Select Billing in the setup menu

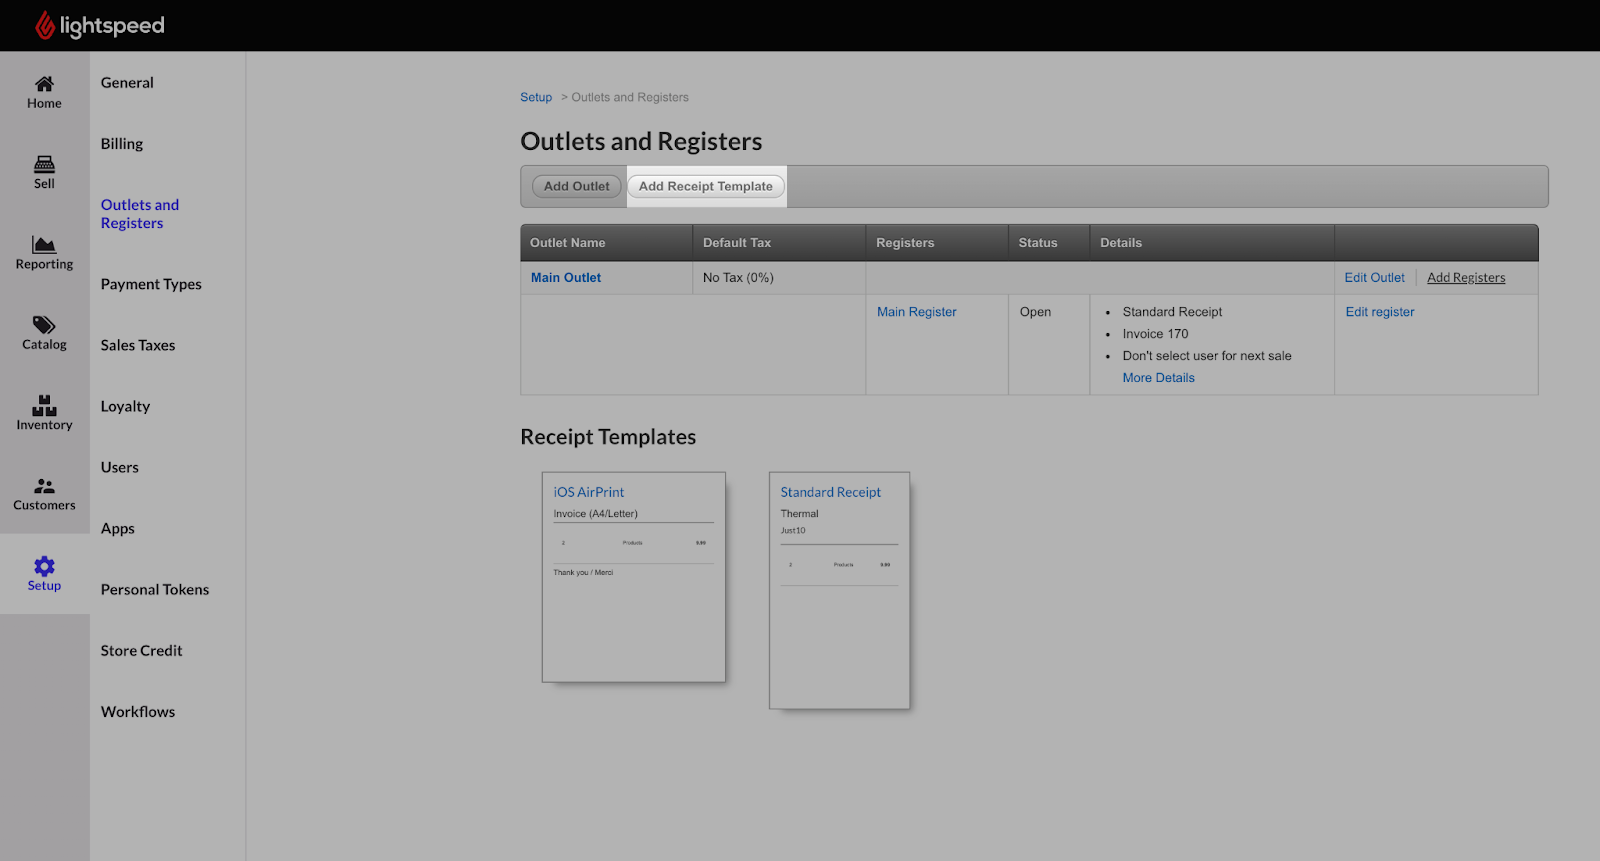tap(122, 144)
